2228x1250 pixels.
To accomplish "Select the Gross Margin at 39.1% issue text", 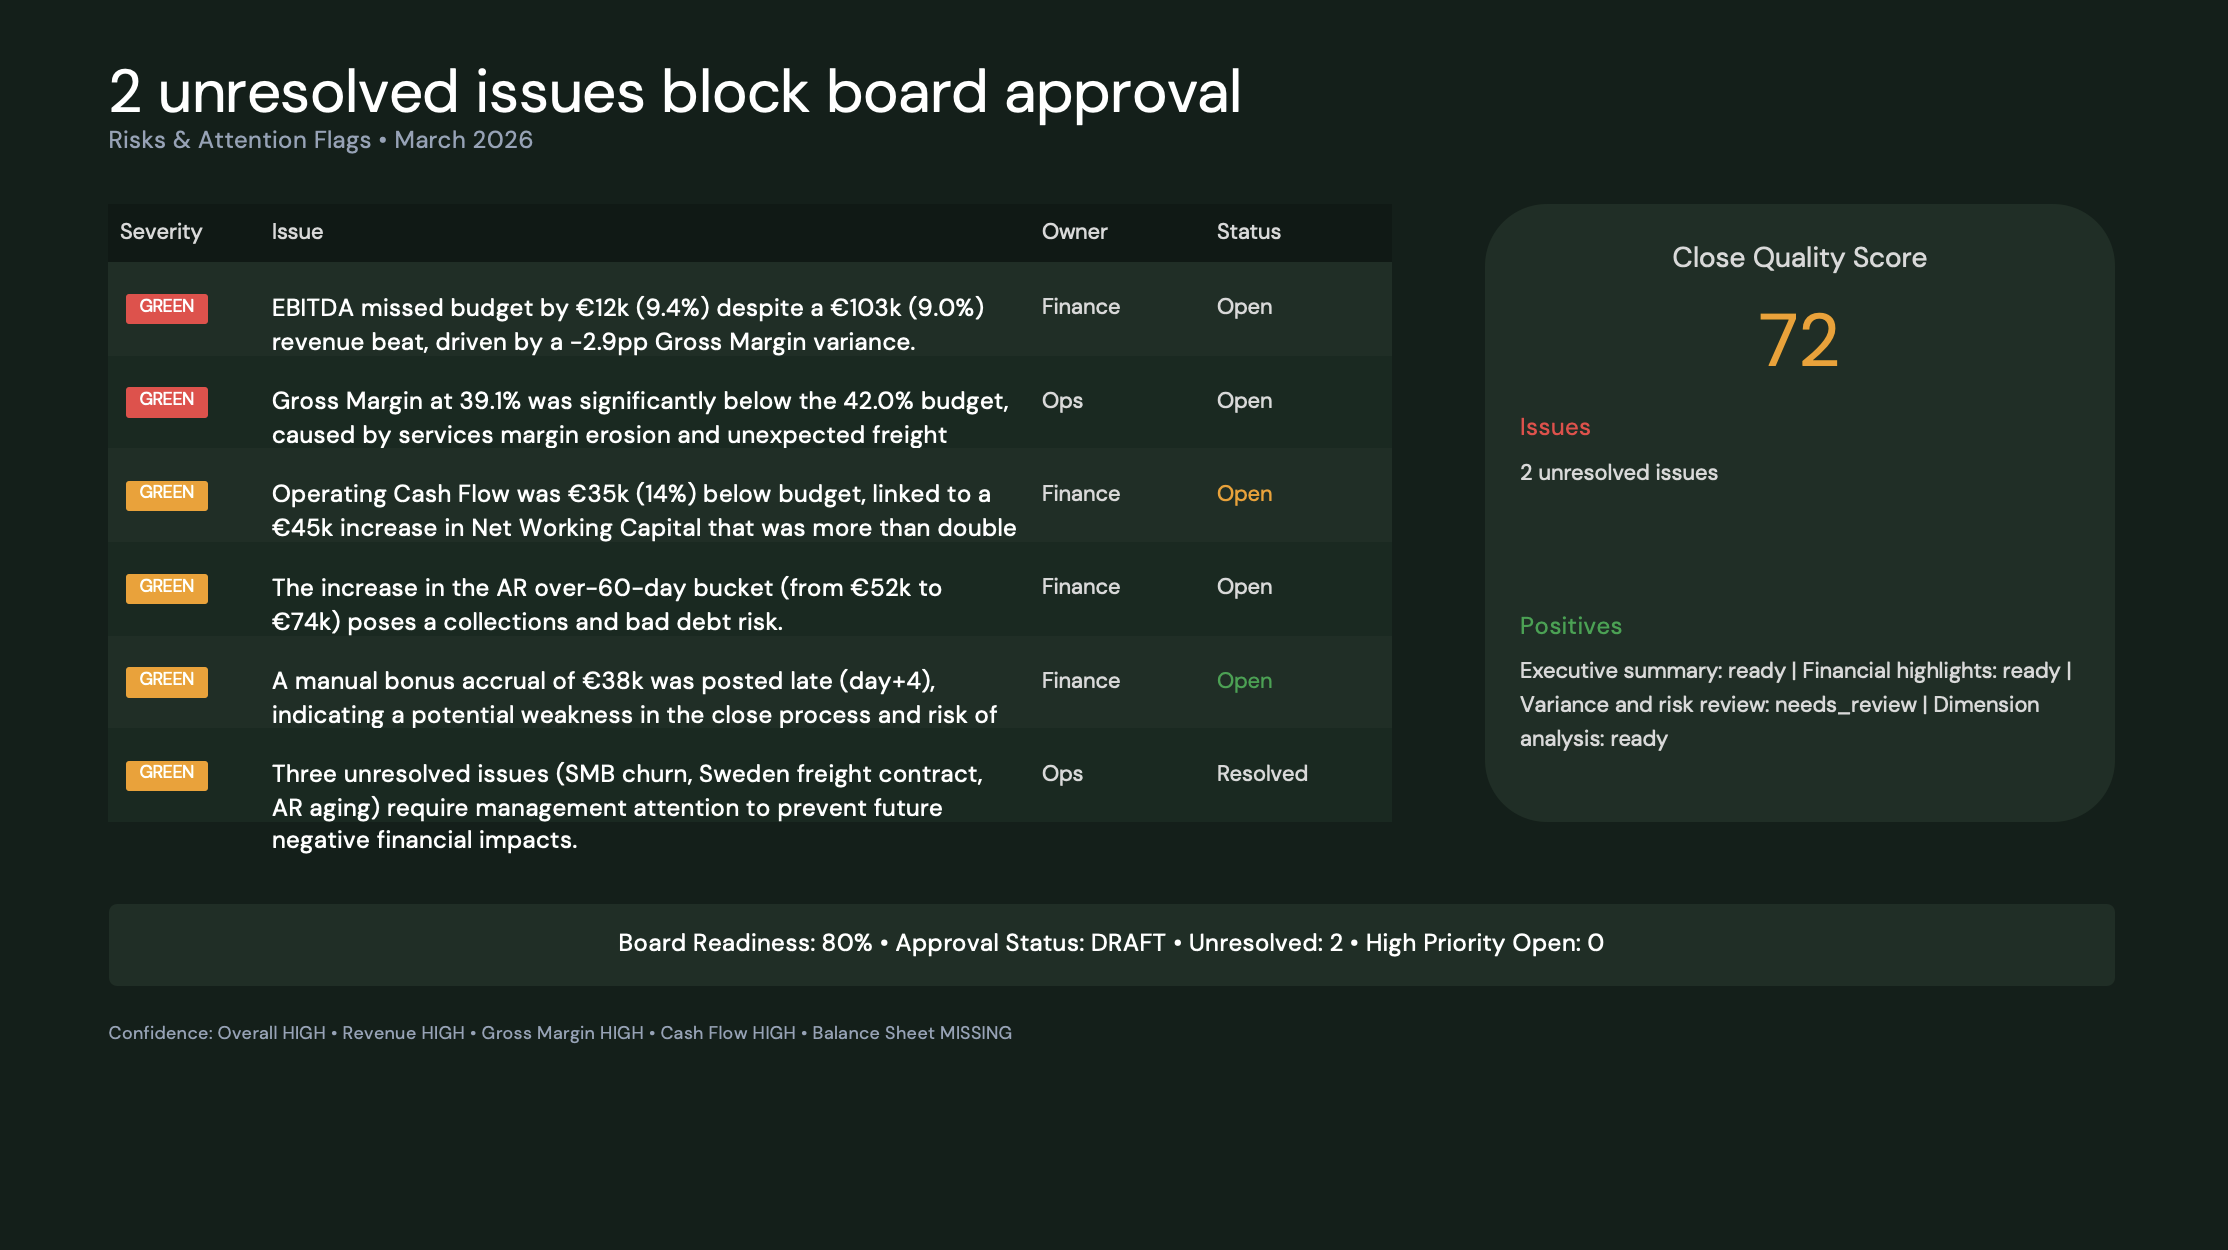I will pyautogui.click(x=640, y=417).
